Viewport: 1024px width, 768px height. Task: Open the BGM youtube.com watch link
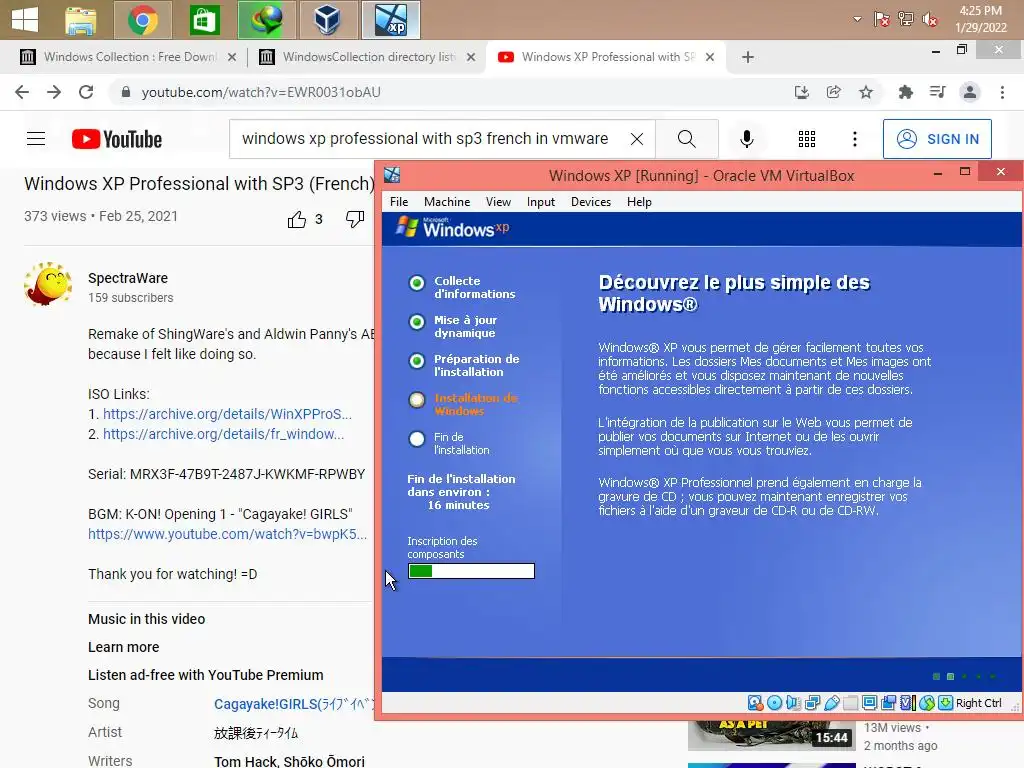point(227,534)
